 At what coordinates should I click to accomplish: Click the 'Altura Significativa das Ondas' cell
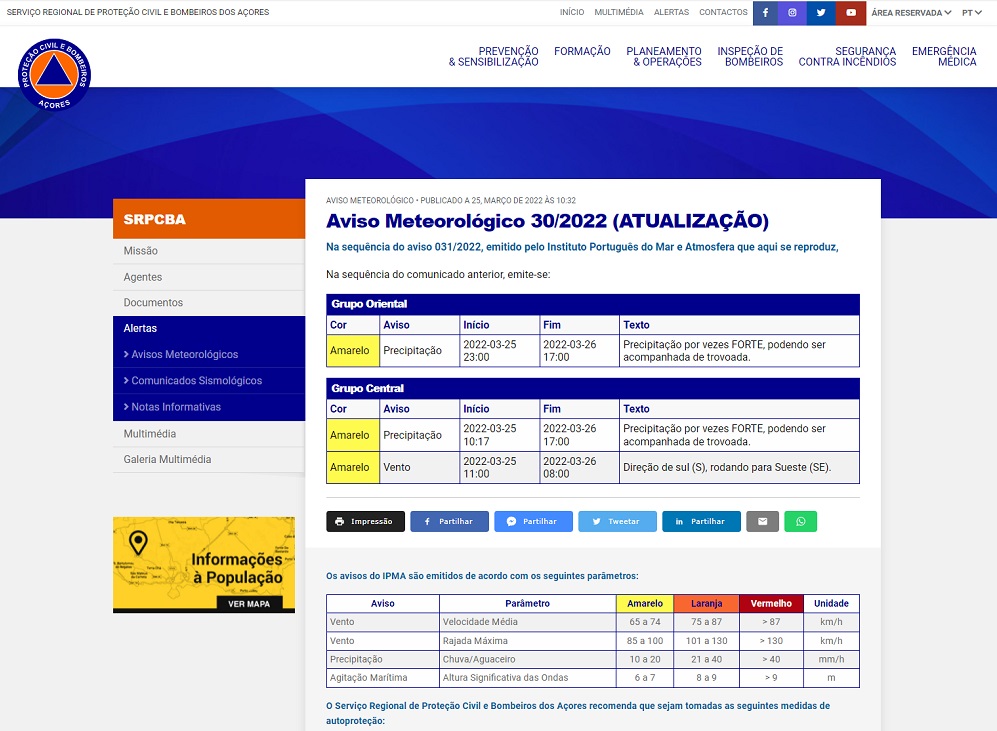click(528, 678)
